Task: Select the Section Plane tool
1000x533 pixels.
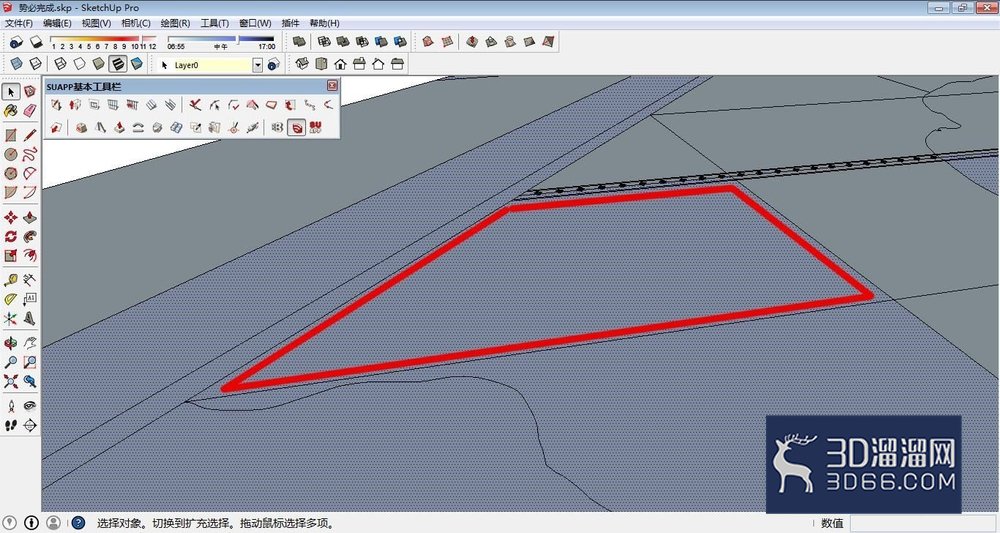Action: click(30, 425)
